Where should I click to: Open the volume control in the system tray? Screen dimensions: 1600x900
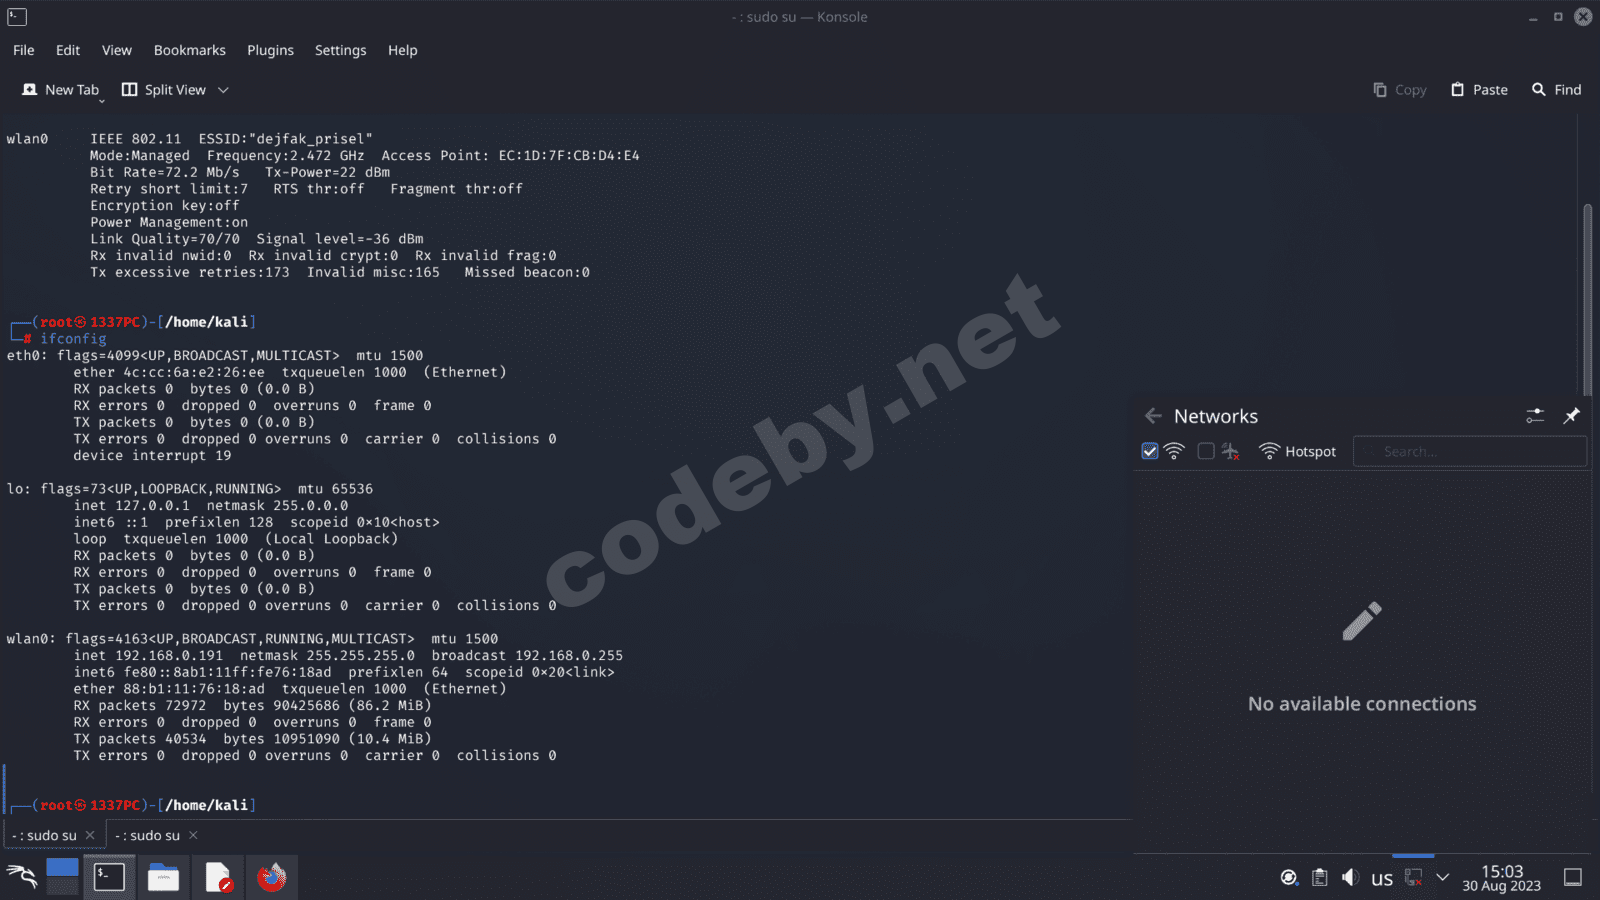pos(1351,877)
